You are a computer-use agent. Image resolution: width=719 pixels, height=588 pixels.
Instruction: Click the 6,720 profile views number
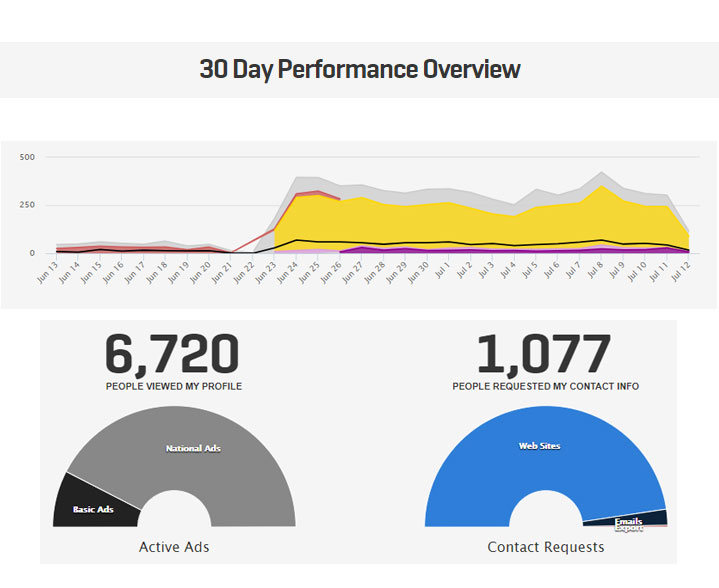coord(173,354)
